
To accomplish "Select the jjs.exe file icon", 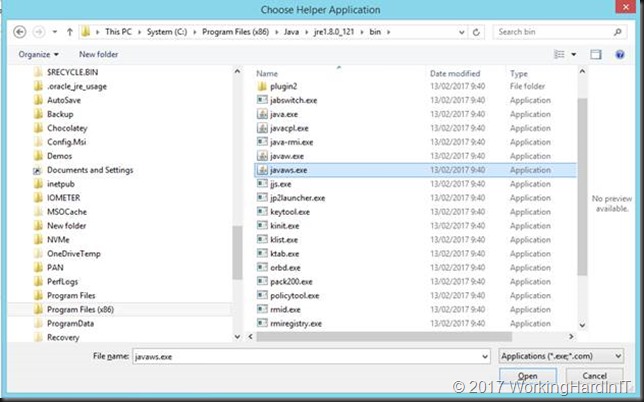I will click(x=262, y=184).
